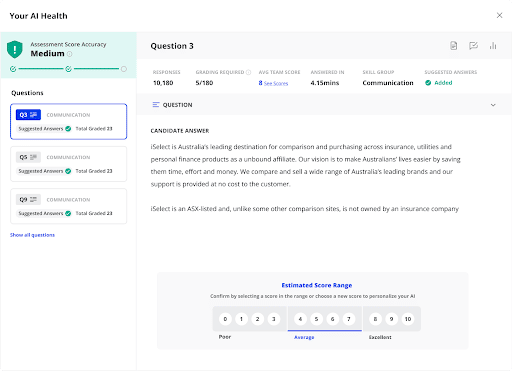Viewport: 512px width, 371px height.
Task: Select score 7
Action: point(349,319)
